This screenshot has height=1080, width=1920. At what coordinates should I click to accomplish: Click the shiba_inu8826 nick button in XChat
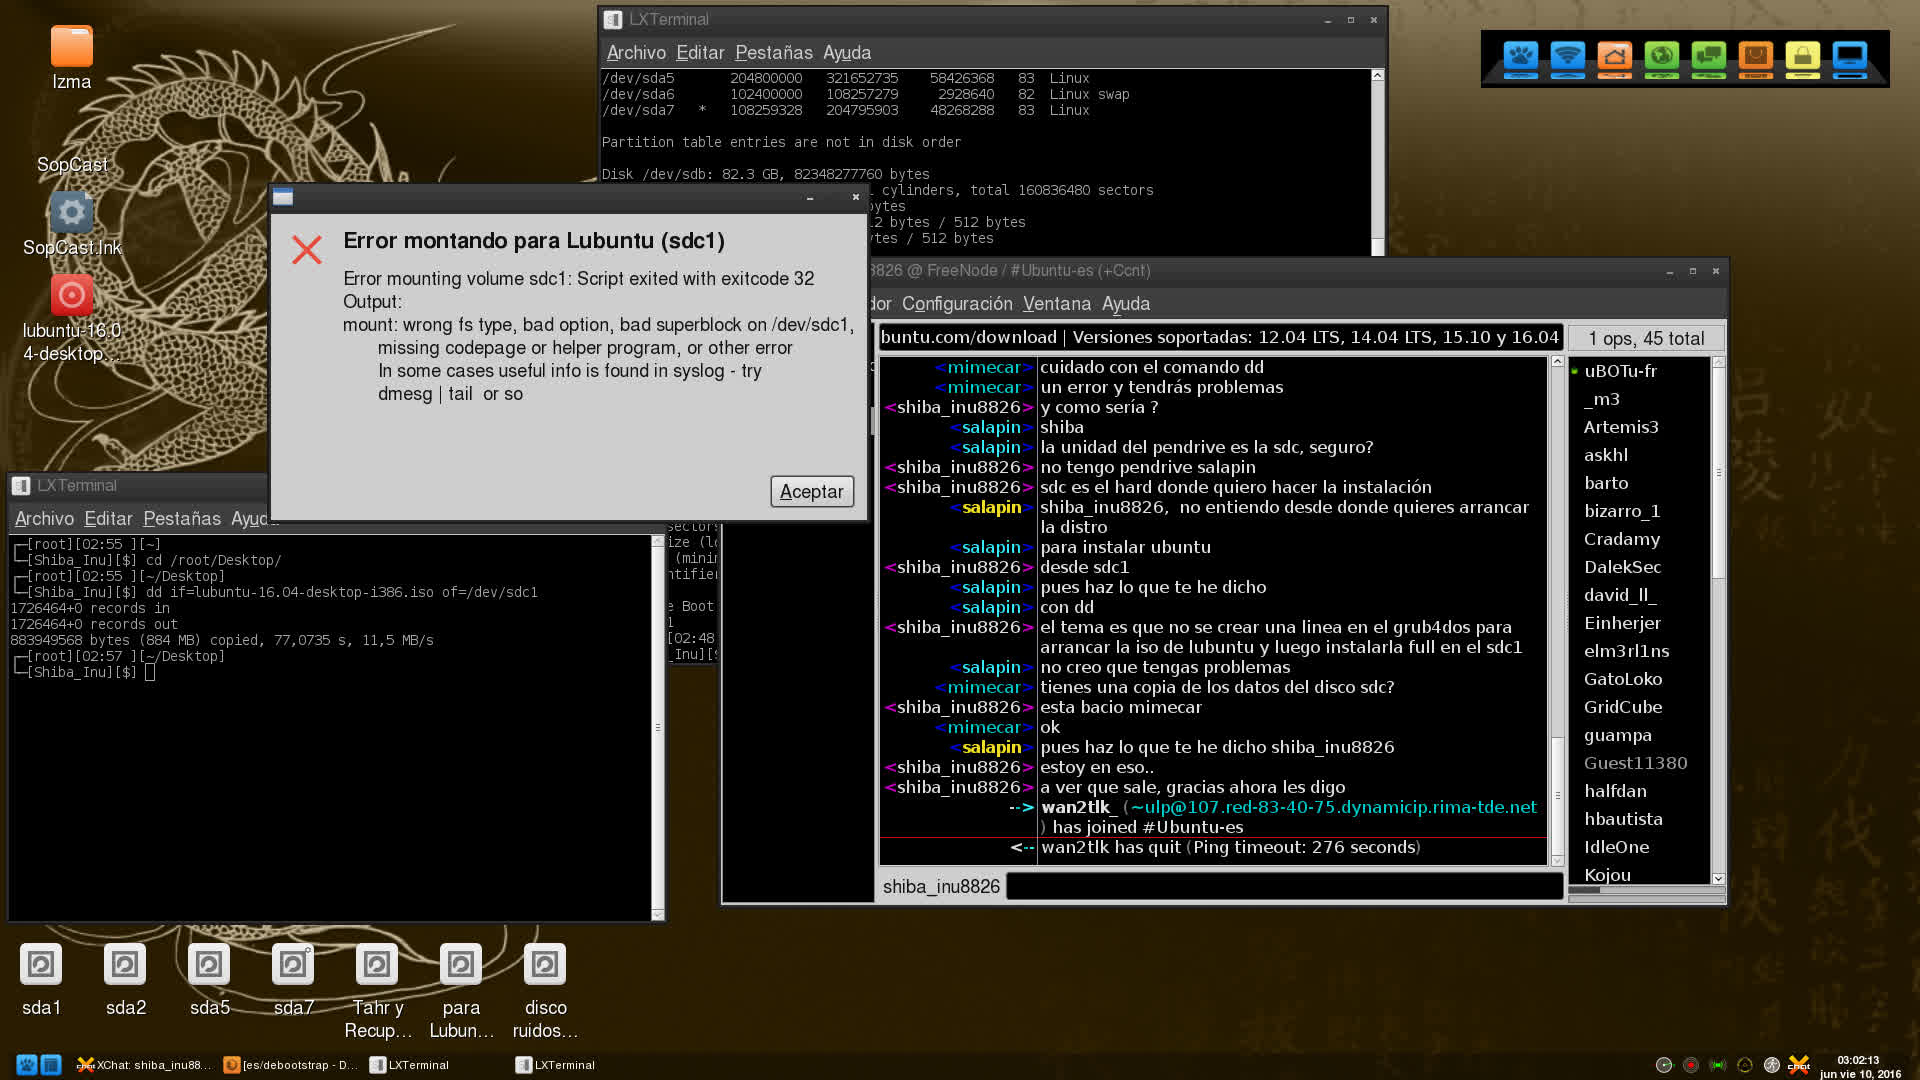(x=941, y=886)
